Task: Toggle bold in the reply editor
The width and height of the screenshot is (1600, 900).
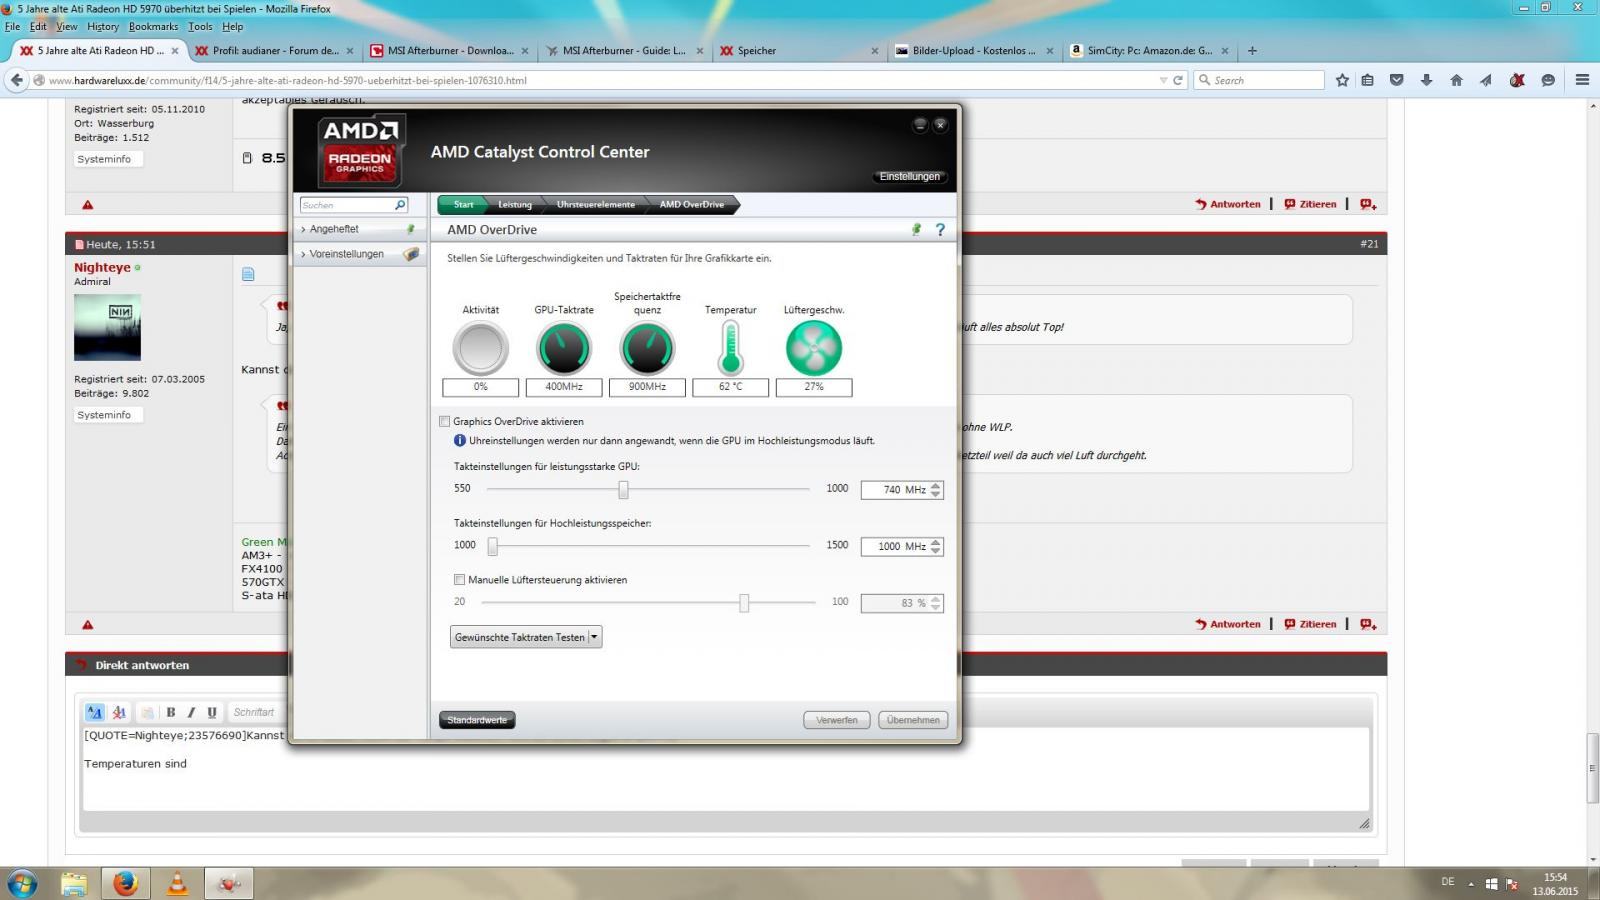Action: point(171,712)
